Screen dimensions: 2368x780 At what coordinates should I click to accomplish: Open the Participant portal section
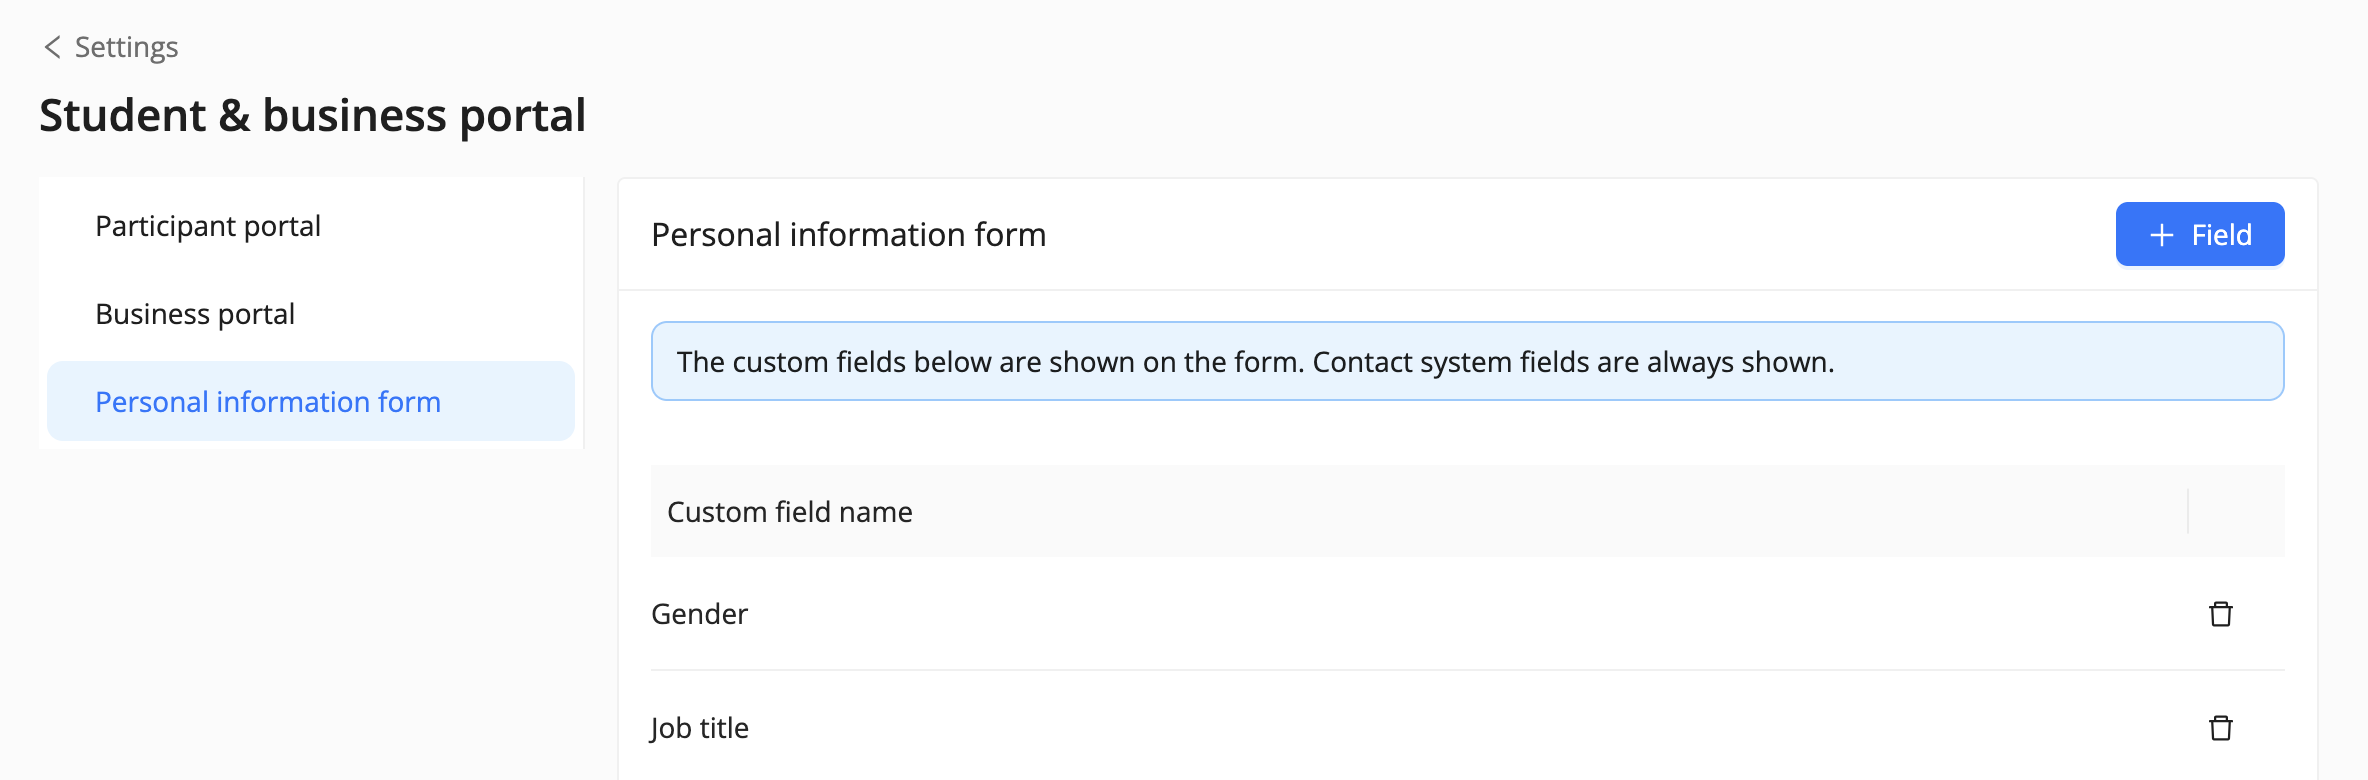208,226
